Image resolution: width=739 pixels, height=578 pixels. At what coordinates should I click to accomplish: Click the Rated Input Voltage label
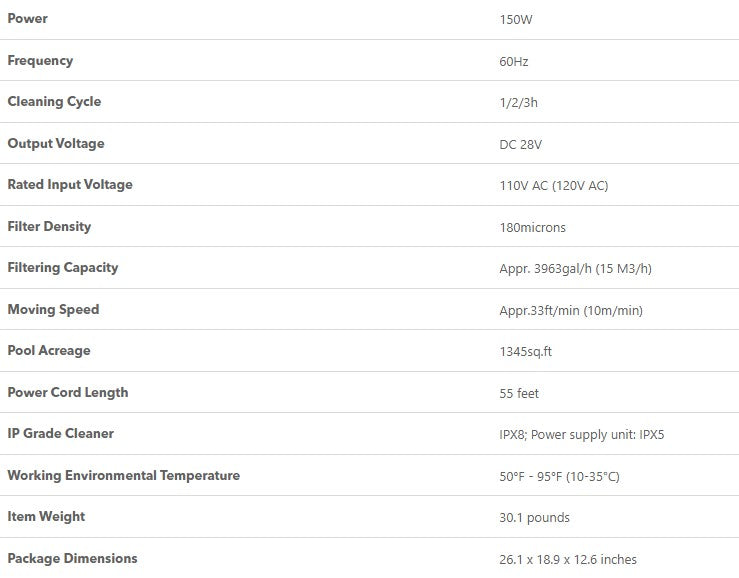pos(70,185)
